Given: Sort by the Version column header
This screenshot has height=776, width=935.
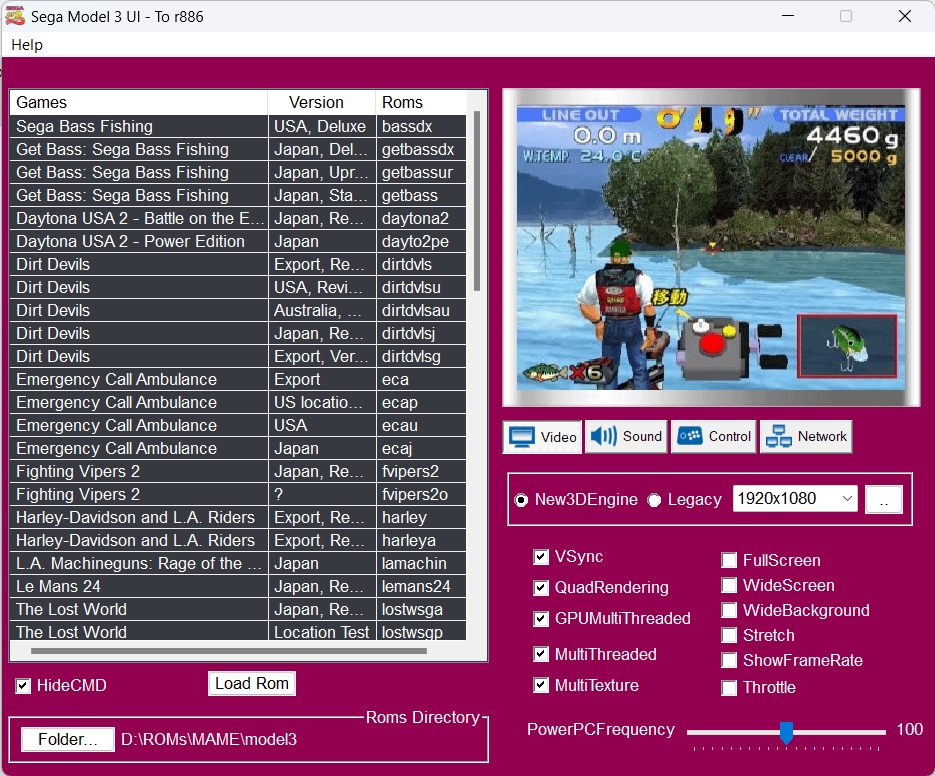Looking at the screenshot, I should click(x=321, y=103).
